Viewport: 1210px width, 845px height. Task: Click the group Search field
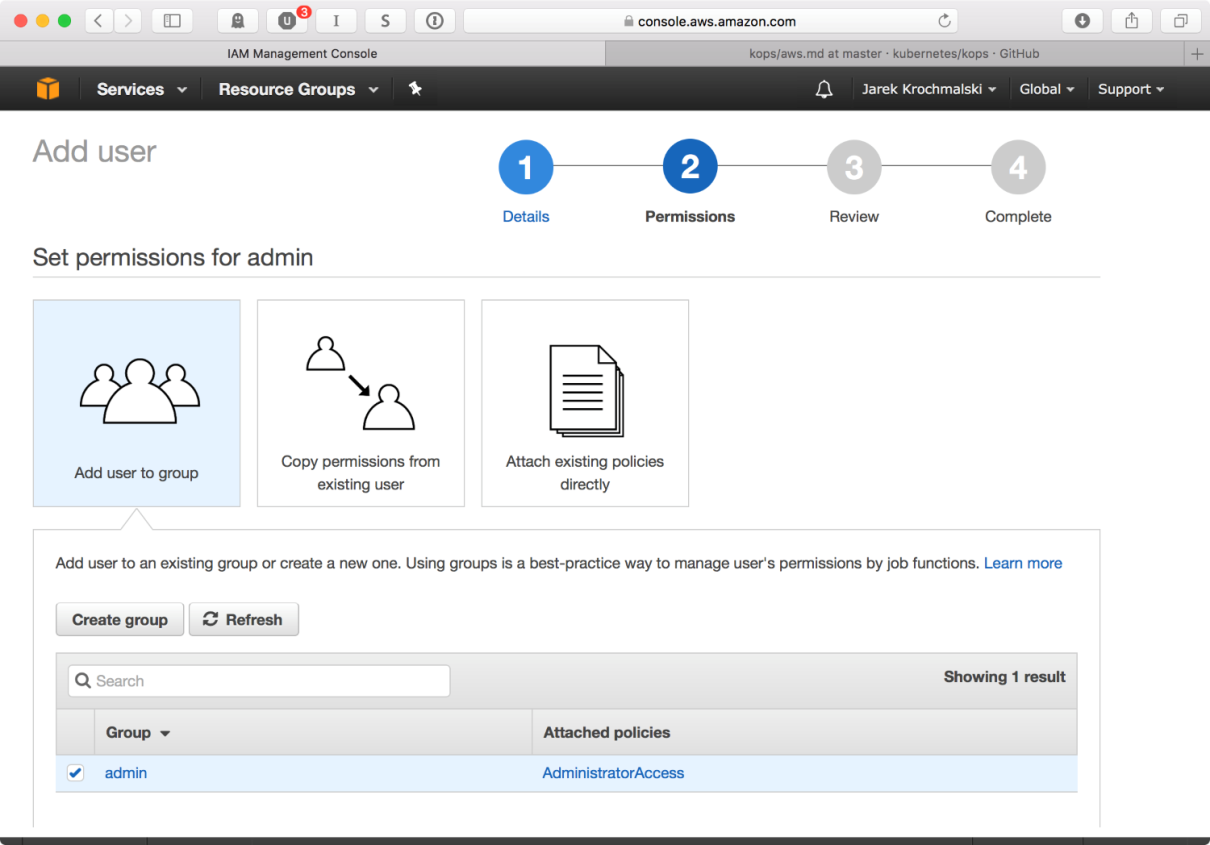[x=259, y=681]
